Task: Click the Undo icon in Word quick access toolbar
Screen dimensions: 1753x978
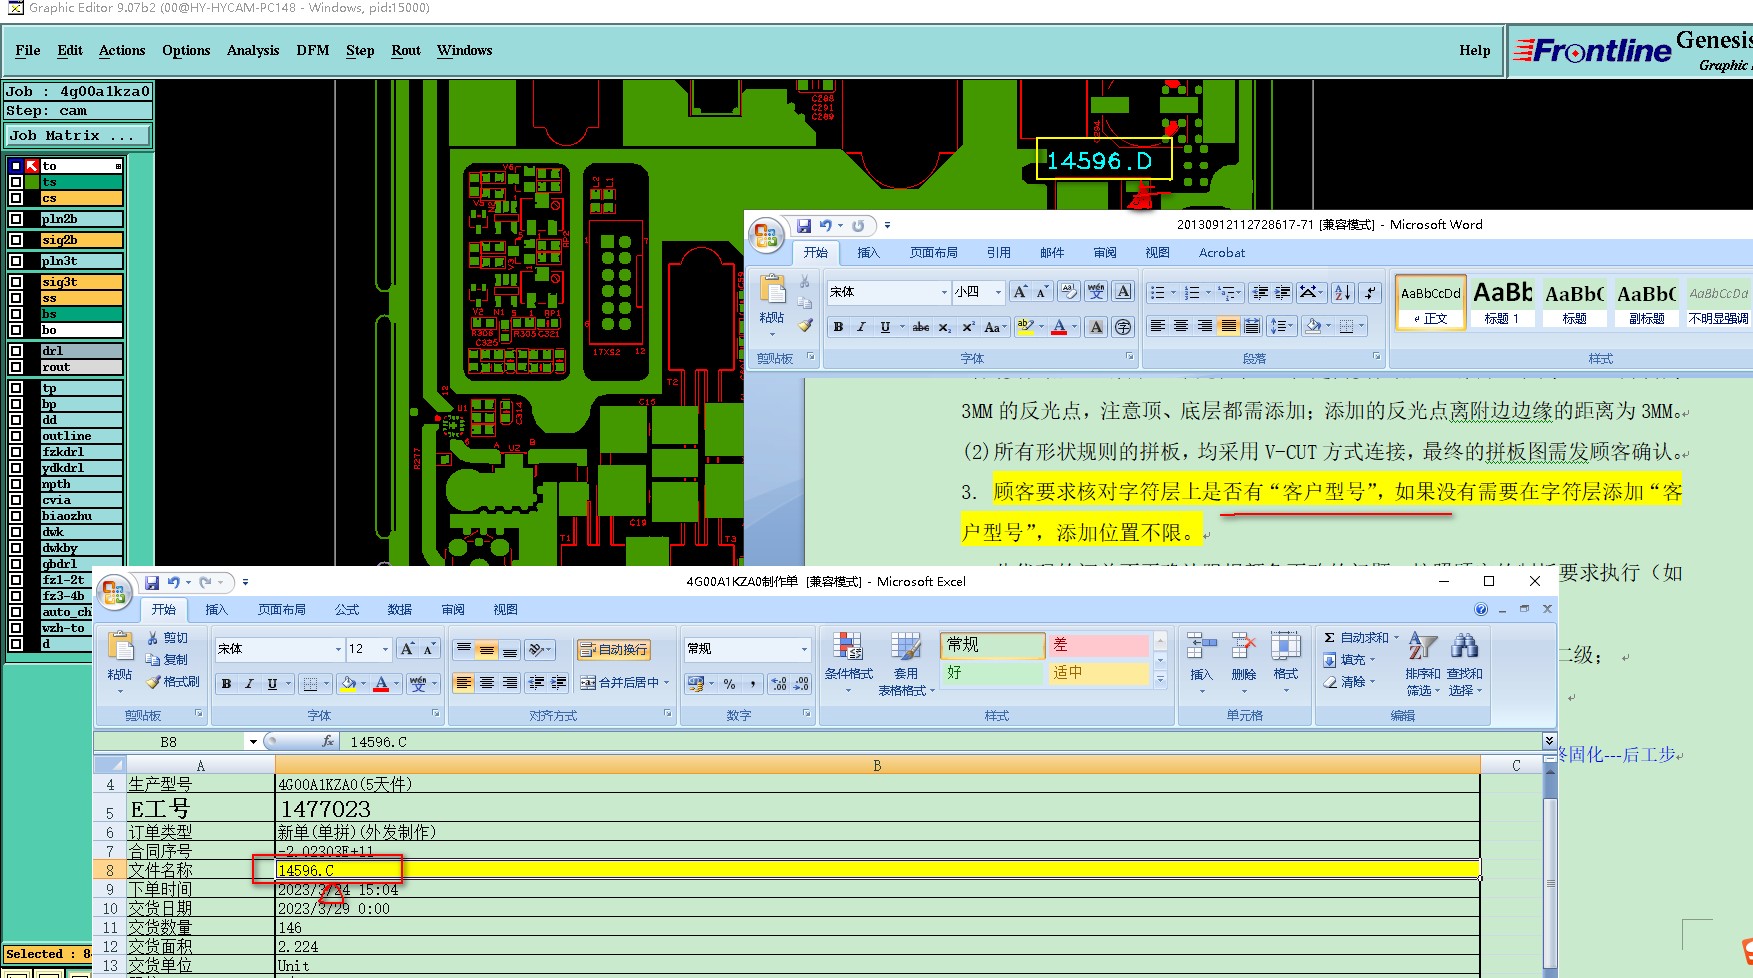Action: 825,226
